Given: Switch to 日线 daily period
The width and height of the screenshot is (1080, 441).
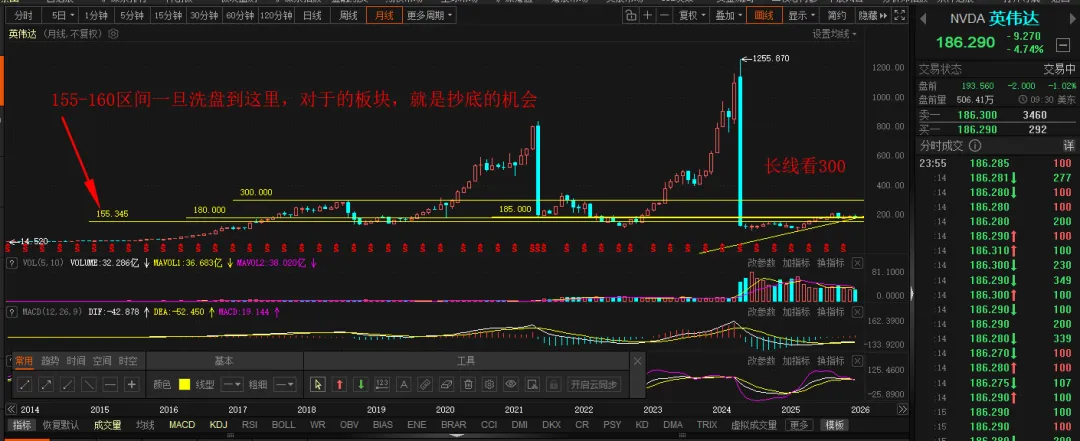Looking at the screenshot, I should [x=313, y=15].
